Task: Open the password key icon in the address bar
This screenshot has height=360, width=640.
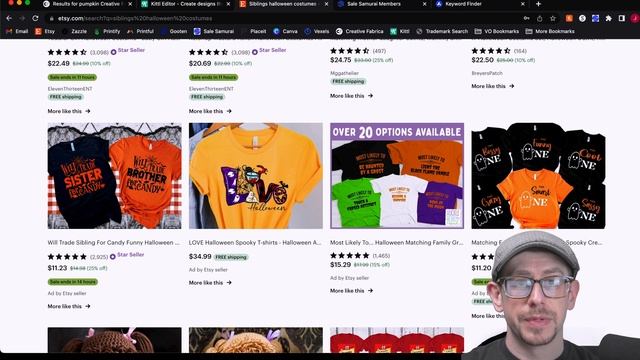Action: tap(527, 18)
